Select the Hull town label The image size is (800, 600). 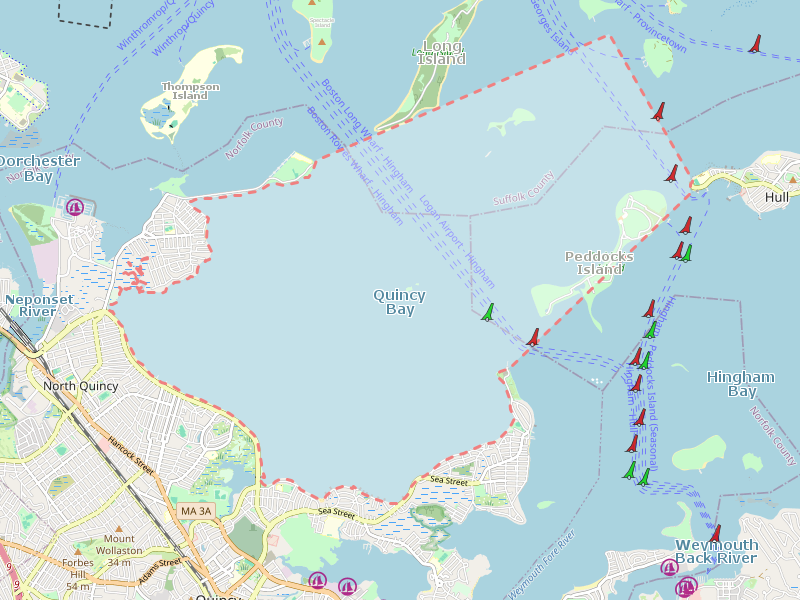pyautogui.click(x=776, y=198)
